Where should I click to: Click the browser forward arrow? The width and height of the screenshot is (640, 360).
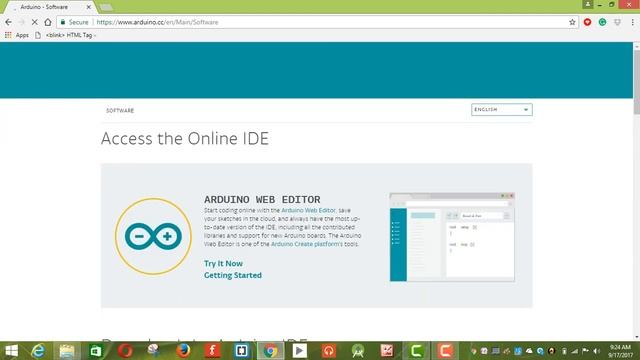22,22
